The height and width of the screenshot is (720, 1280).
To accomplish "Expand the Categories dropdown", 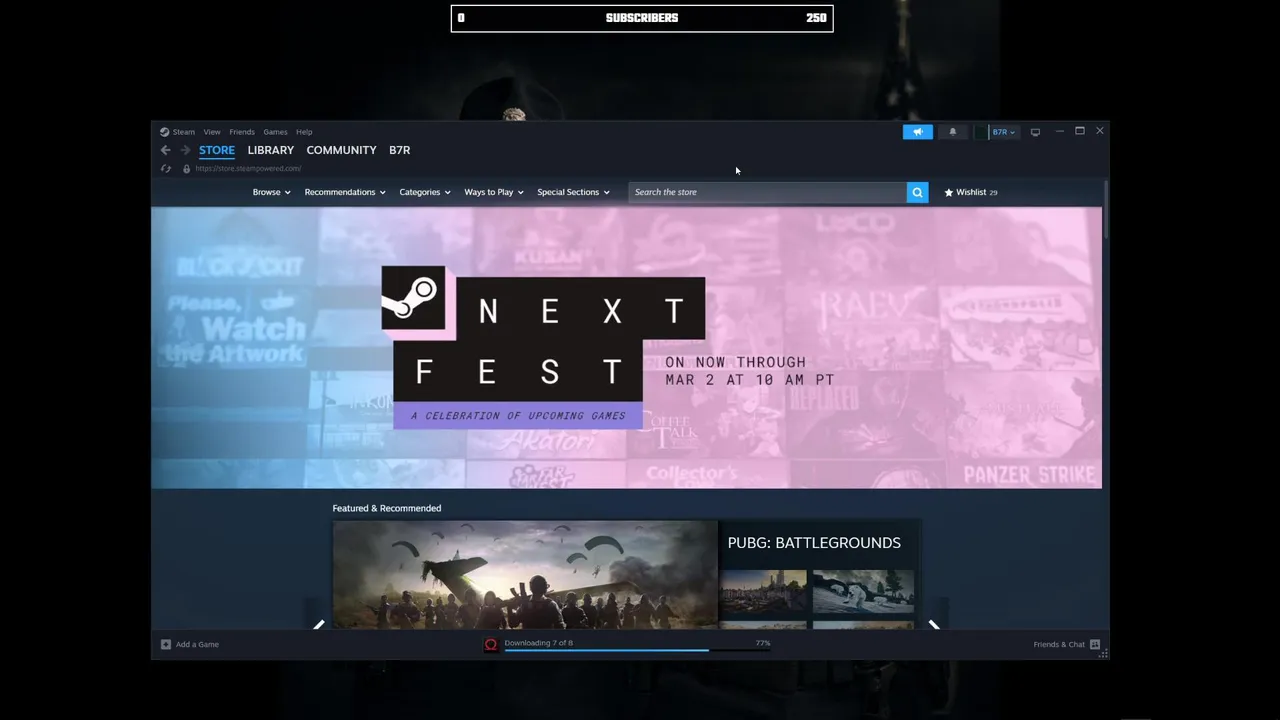I will pyautogui.click(x=425, y=192).
